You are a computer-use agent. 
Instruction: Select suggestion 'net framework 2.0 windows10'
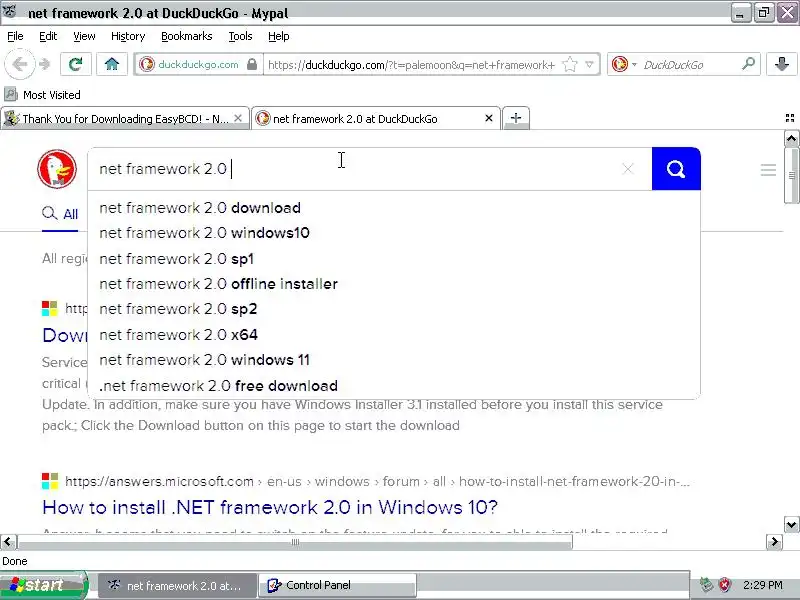pyautogui.click(x=394, y=233)
